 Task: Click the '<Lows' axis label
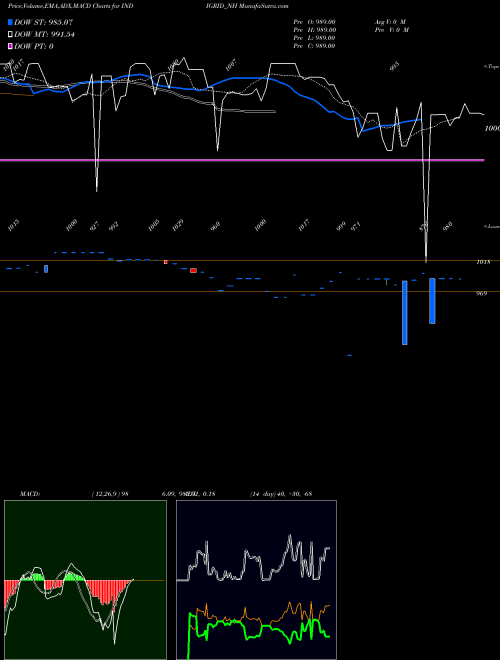pyautogui.click(x=492, y=226)
